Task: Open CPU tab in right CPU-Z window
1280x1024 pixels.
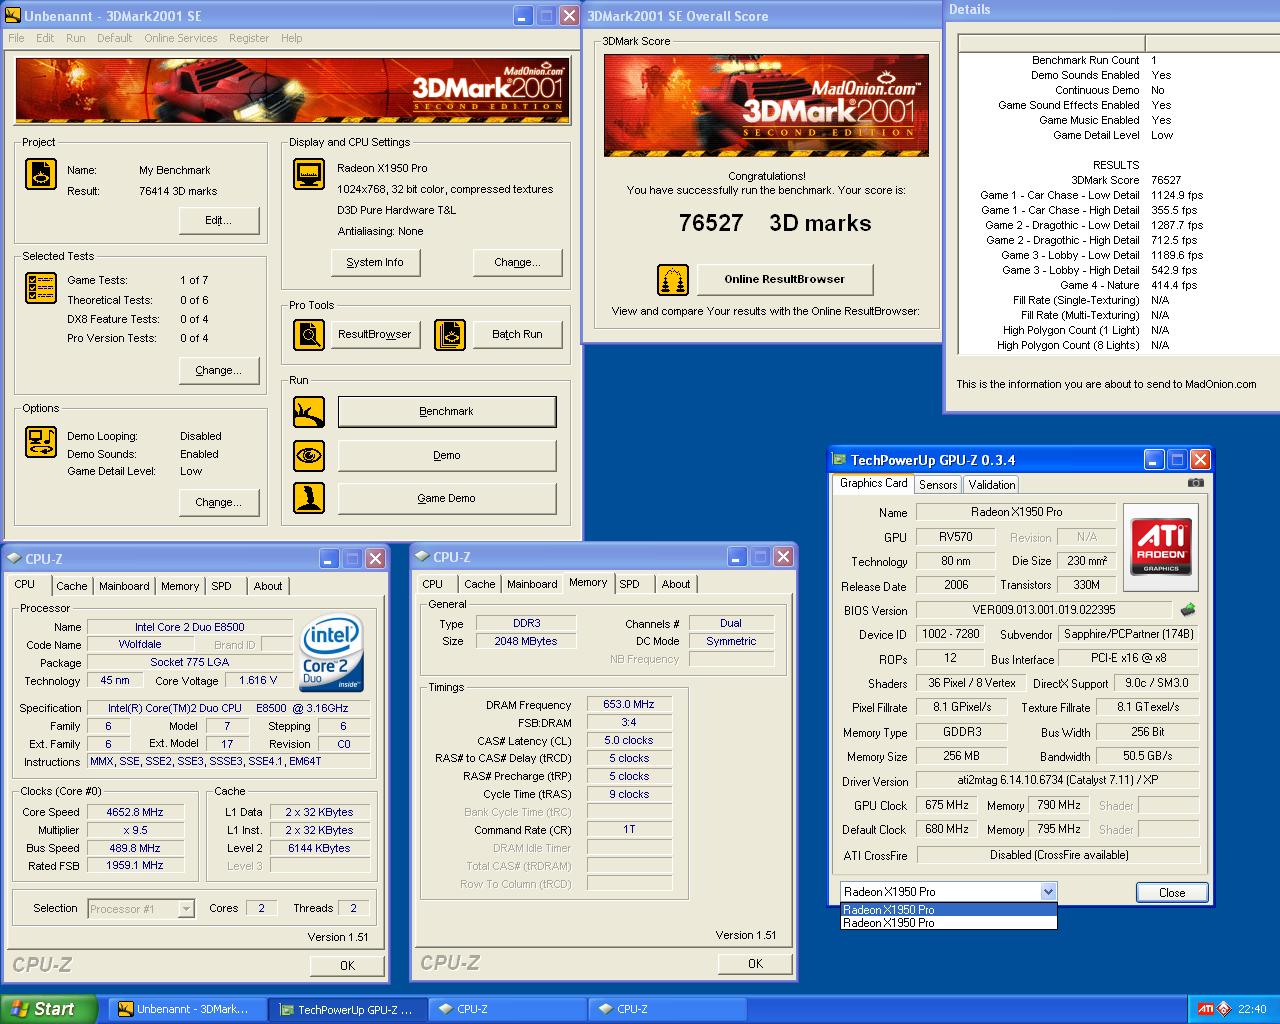Action: click(x=433, y=584)
